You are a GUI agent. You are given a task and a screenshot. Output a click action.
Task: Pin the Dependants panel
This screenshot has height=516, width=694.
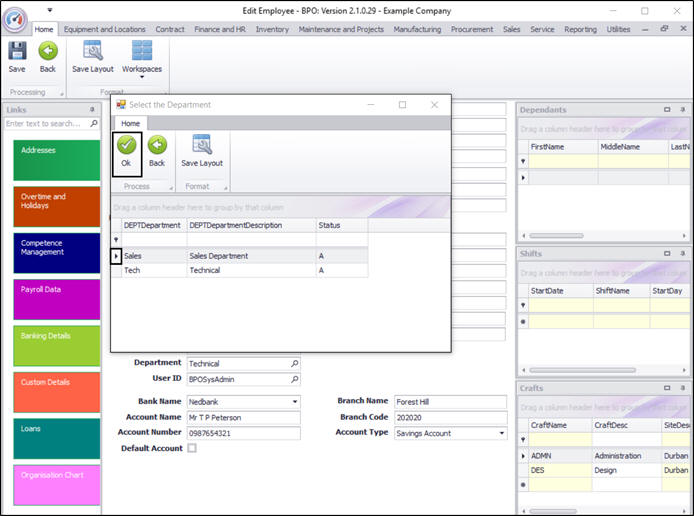pyautogui.click(x=682, y=109)
